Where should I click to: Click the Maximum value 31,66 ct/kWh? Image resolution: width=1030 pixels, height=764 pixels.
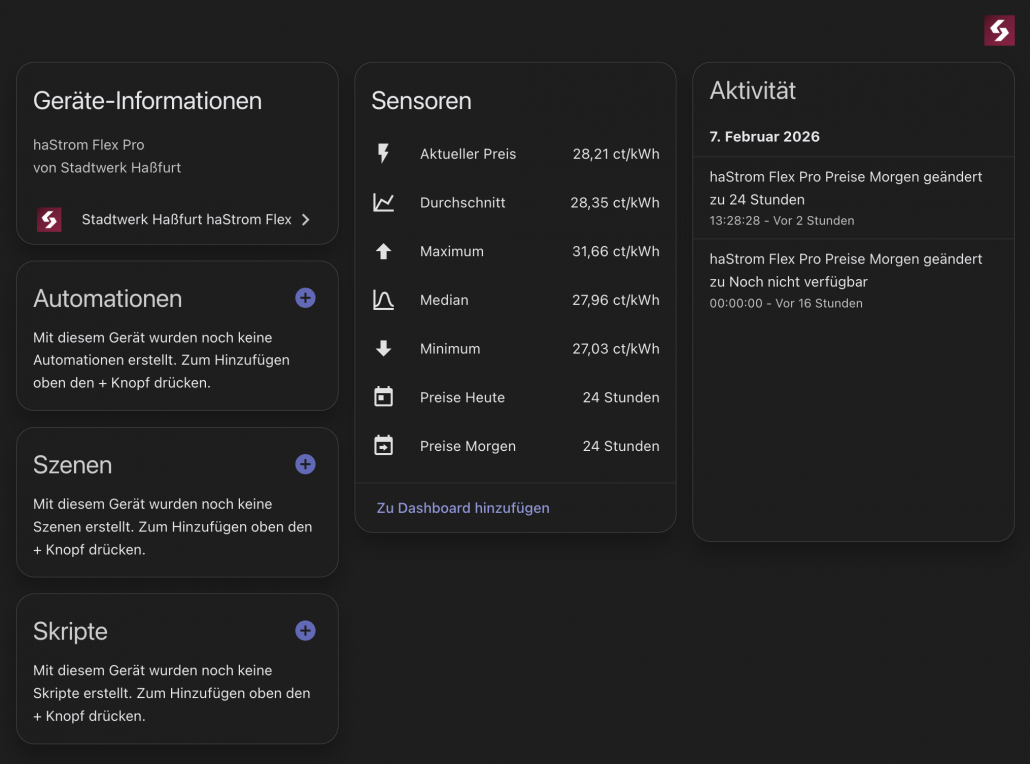[x=615, y=252]
